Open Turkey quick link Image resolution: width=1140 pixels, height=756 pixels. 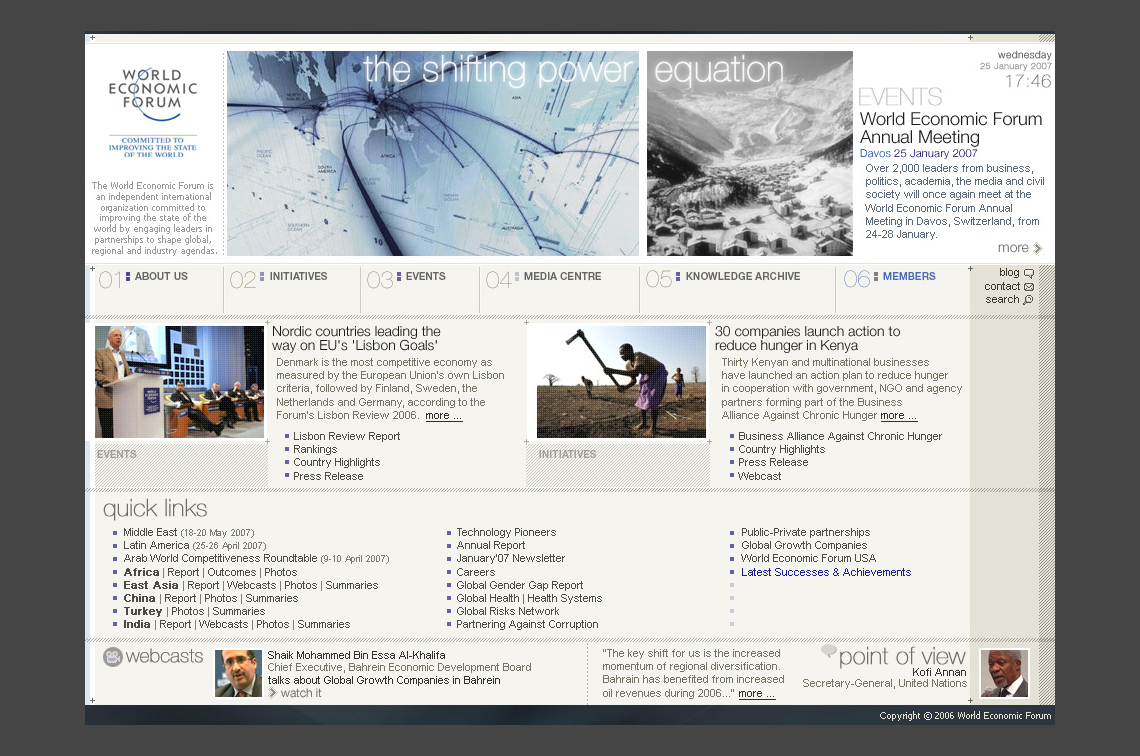[142, 611]
